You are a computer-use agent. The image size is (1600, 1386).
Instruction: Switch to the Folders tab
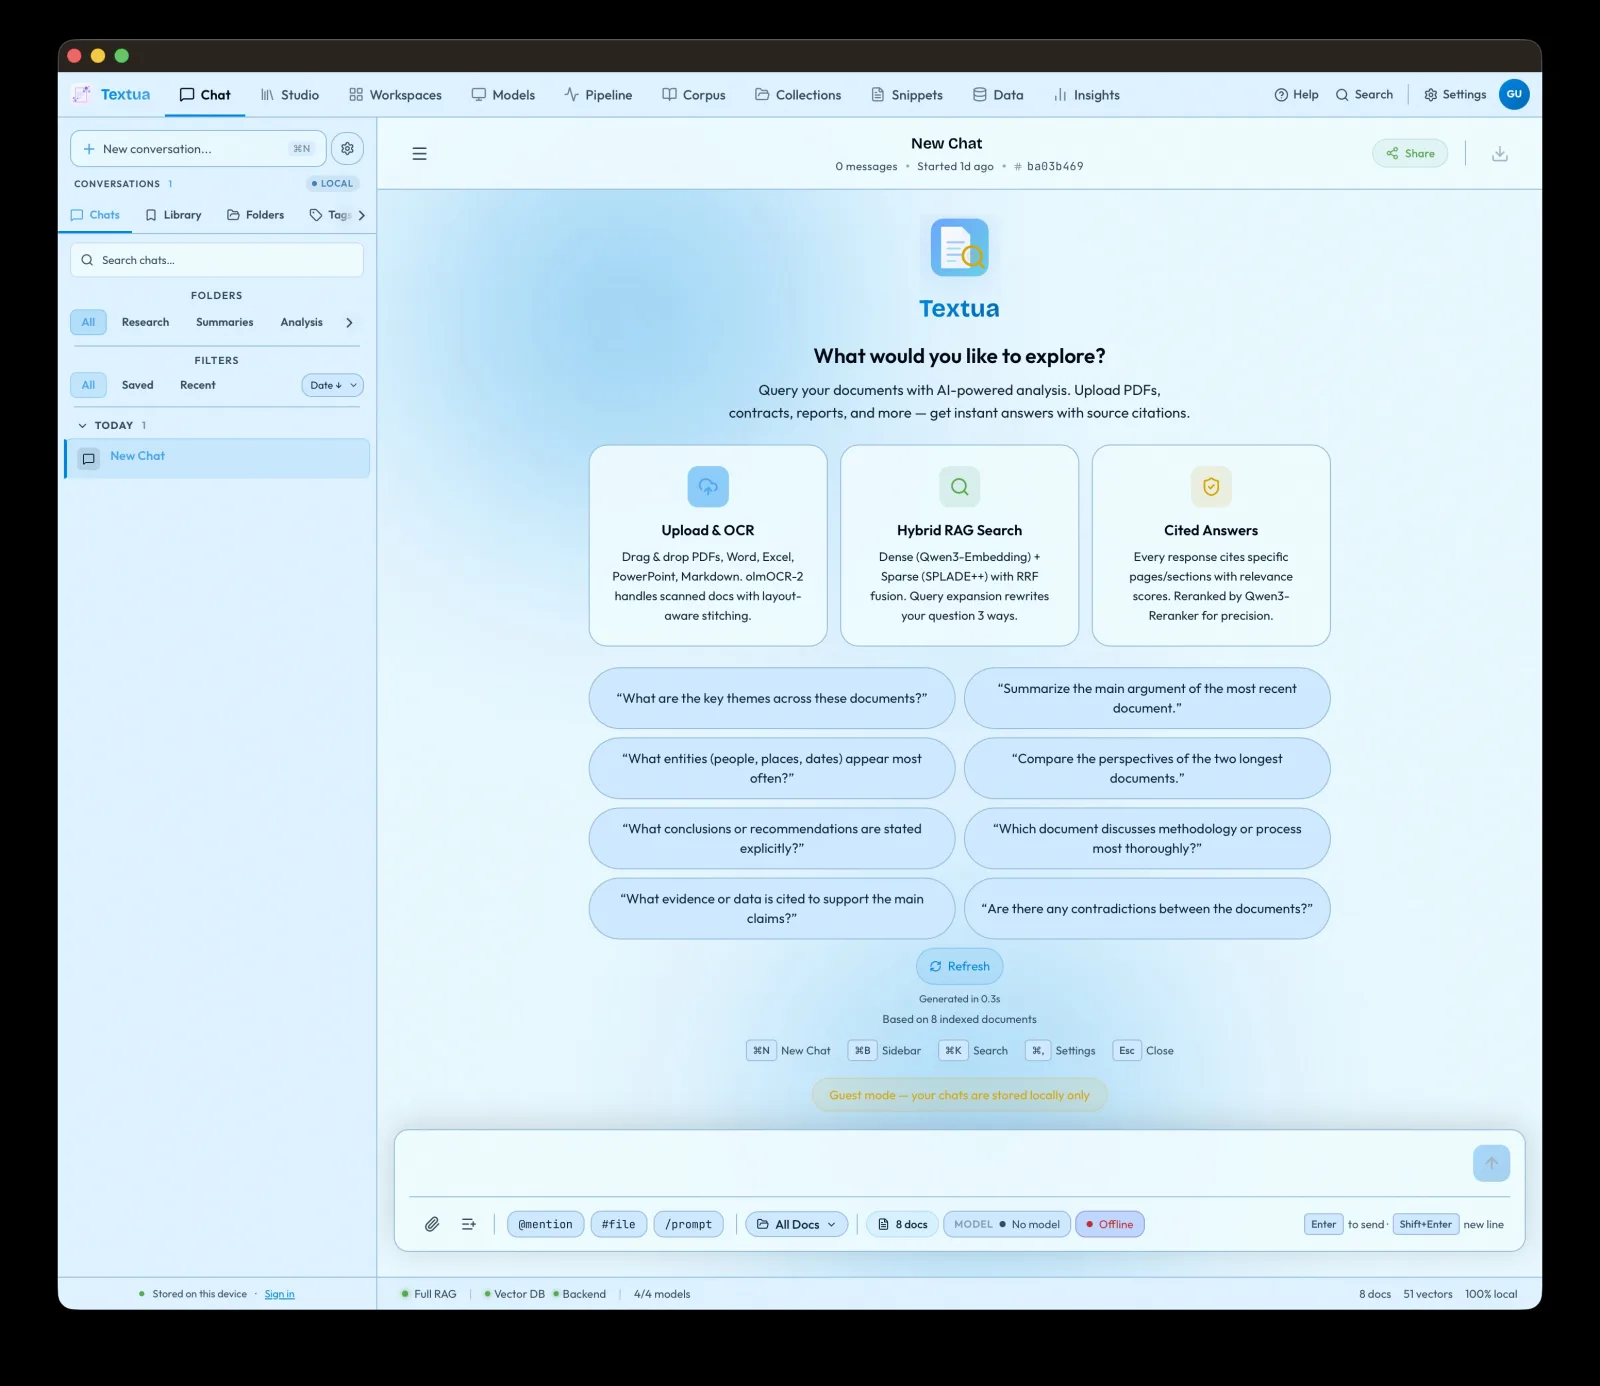pyautogui.click(x=255, y=215)
